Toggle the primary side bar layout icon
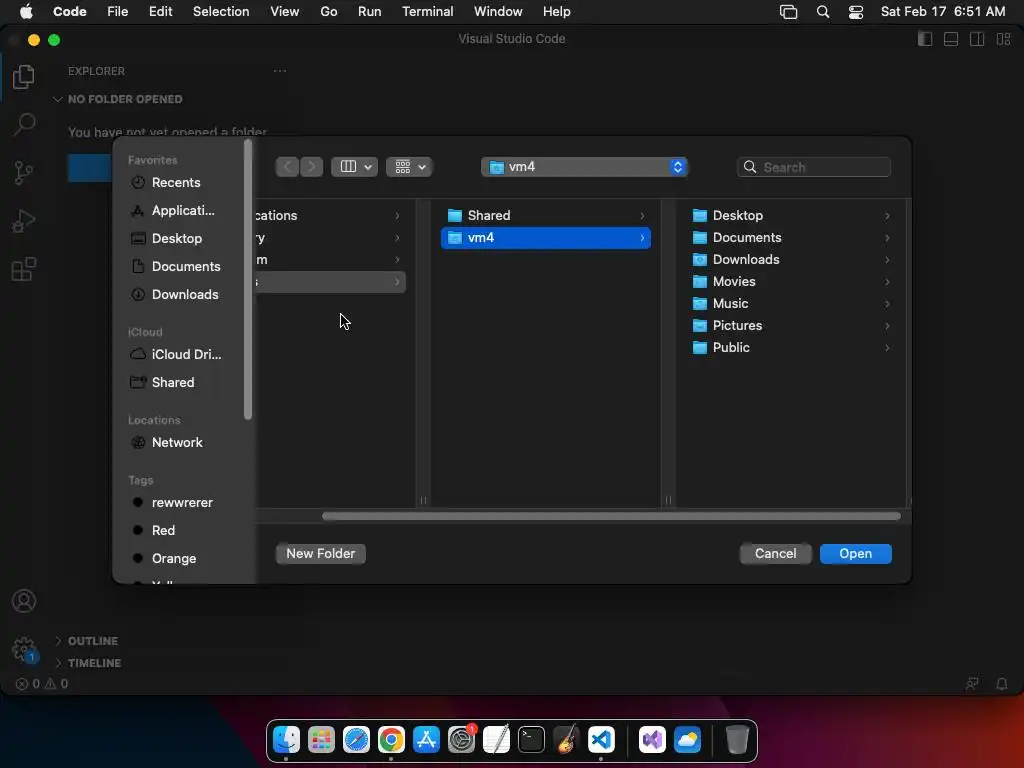Screen dimensions: 1024x768 click(x=925, y=39)
